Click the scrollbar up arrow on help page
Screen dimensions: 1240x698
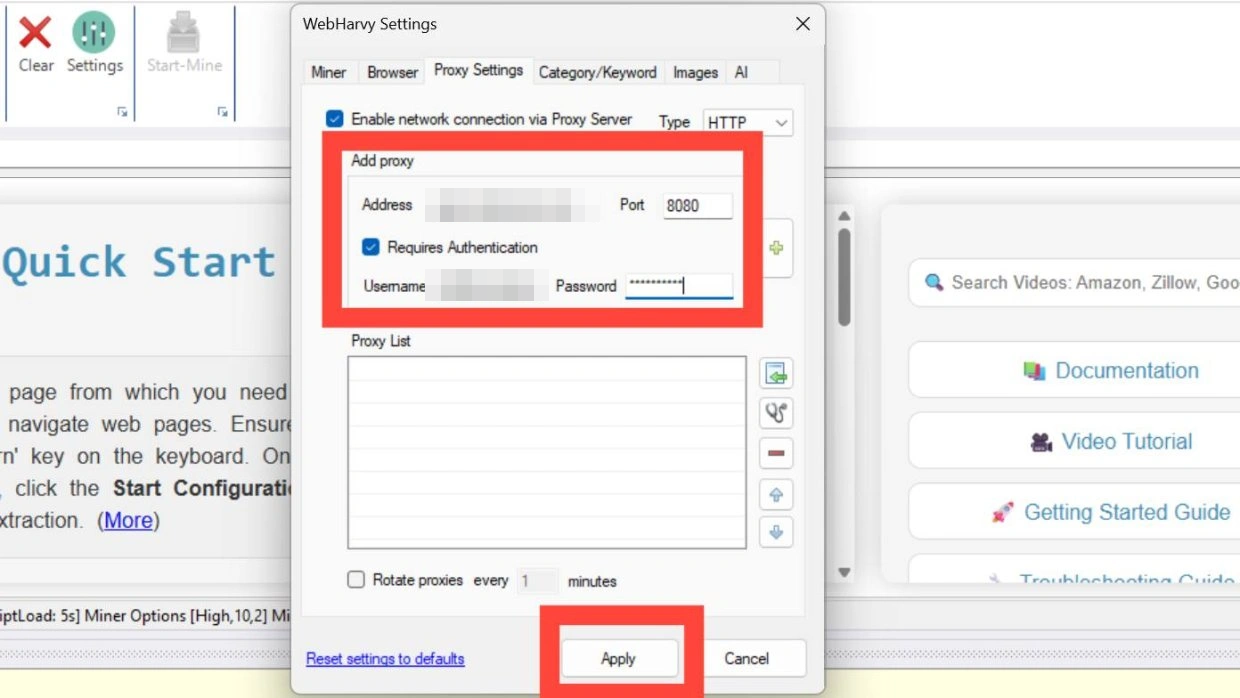point(844,216)
